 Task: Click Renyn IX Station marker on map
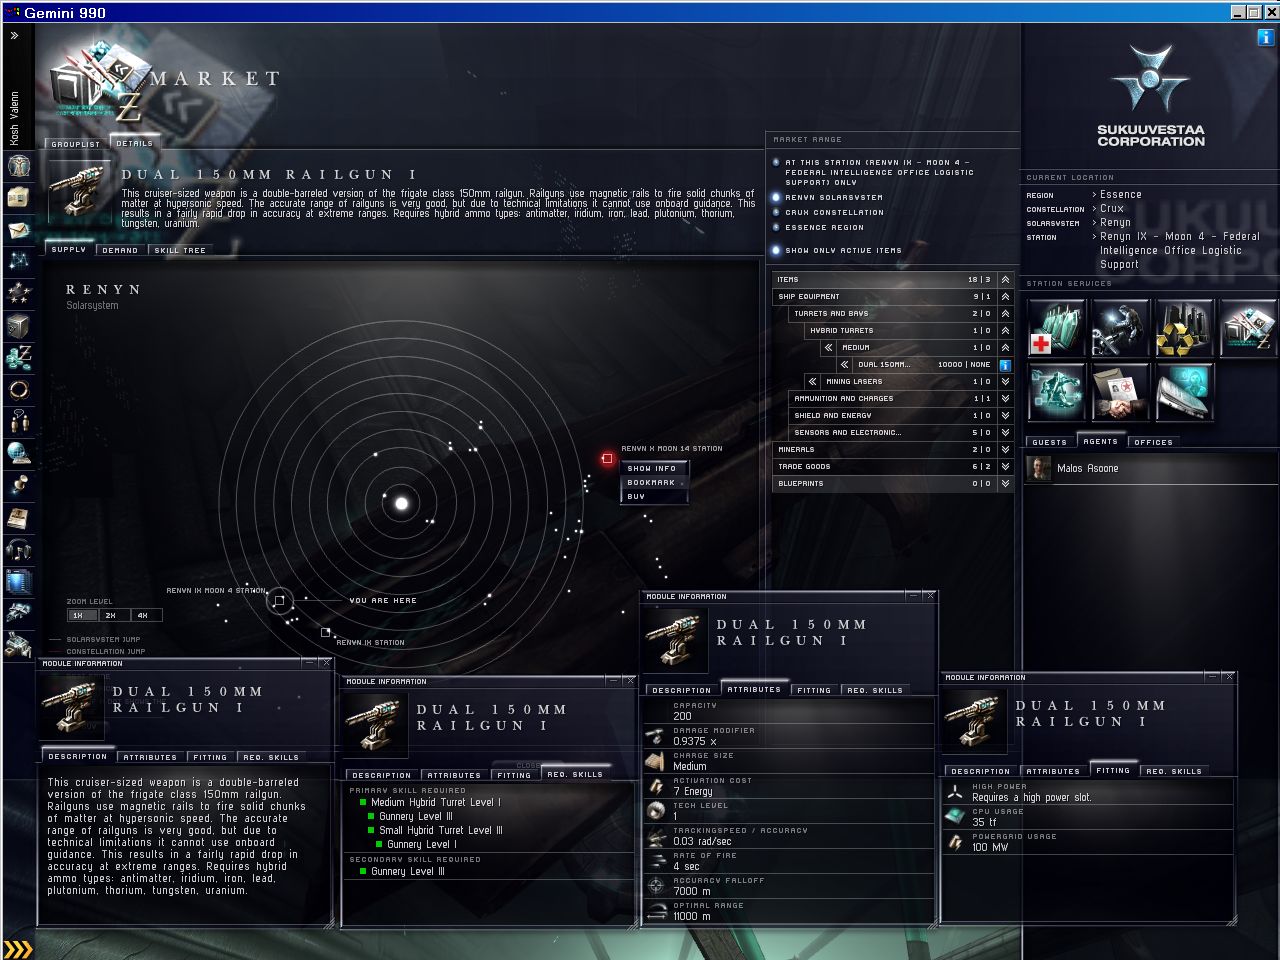coord(326,632)
